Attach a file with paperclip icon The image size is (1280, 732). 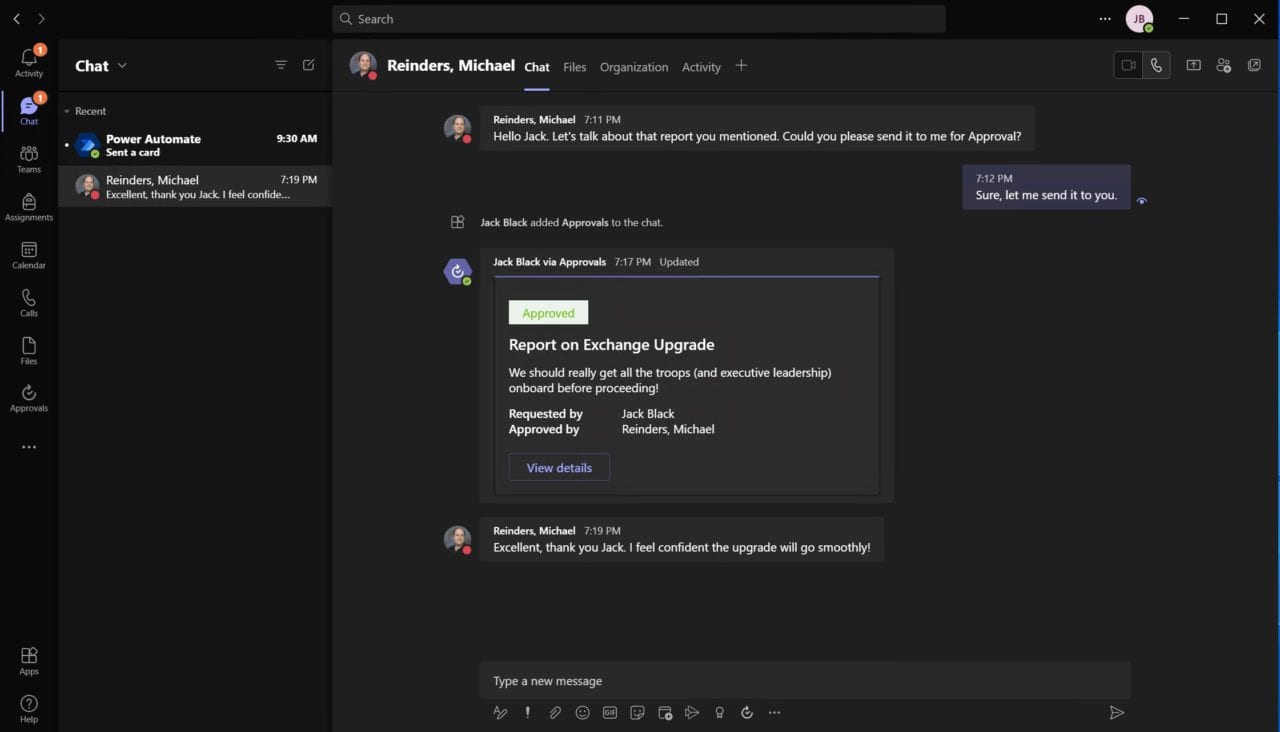pos(555,713)
